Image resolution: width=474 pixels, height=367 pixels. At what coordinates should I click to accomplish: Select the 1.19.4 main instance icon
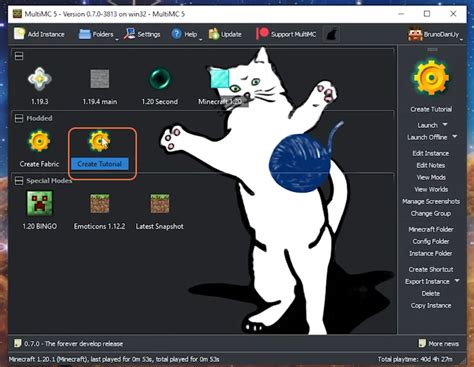click(100, 79)
